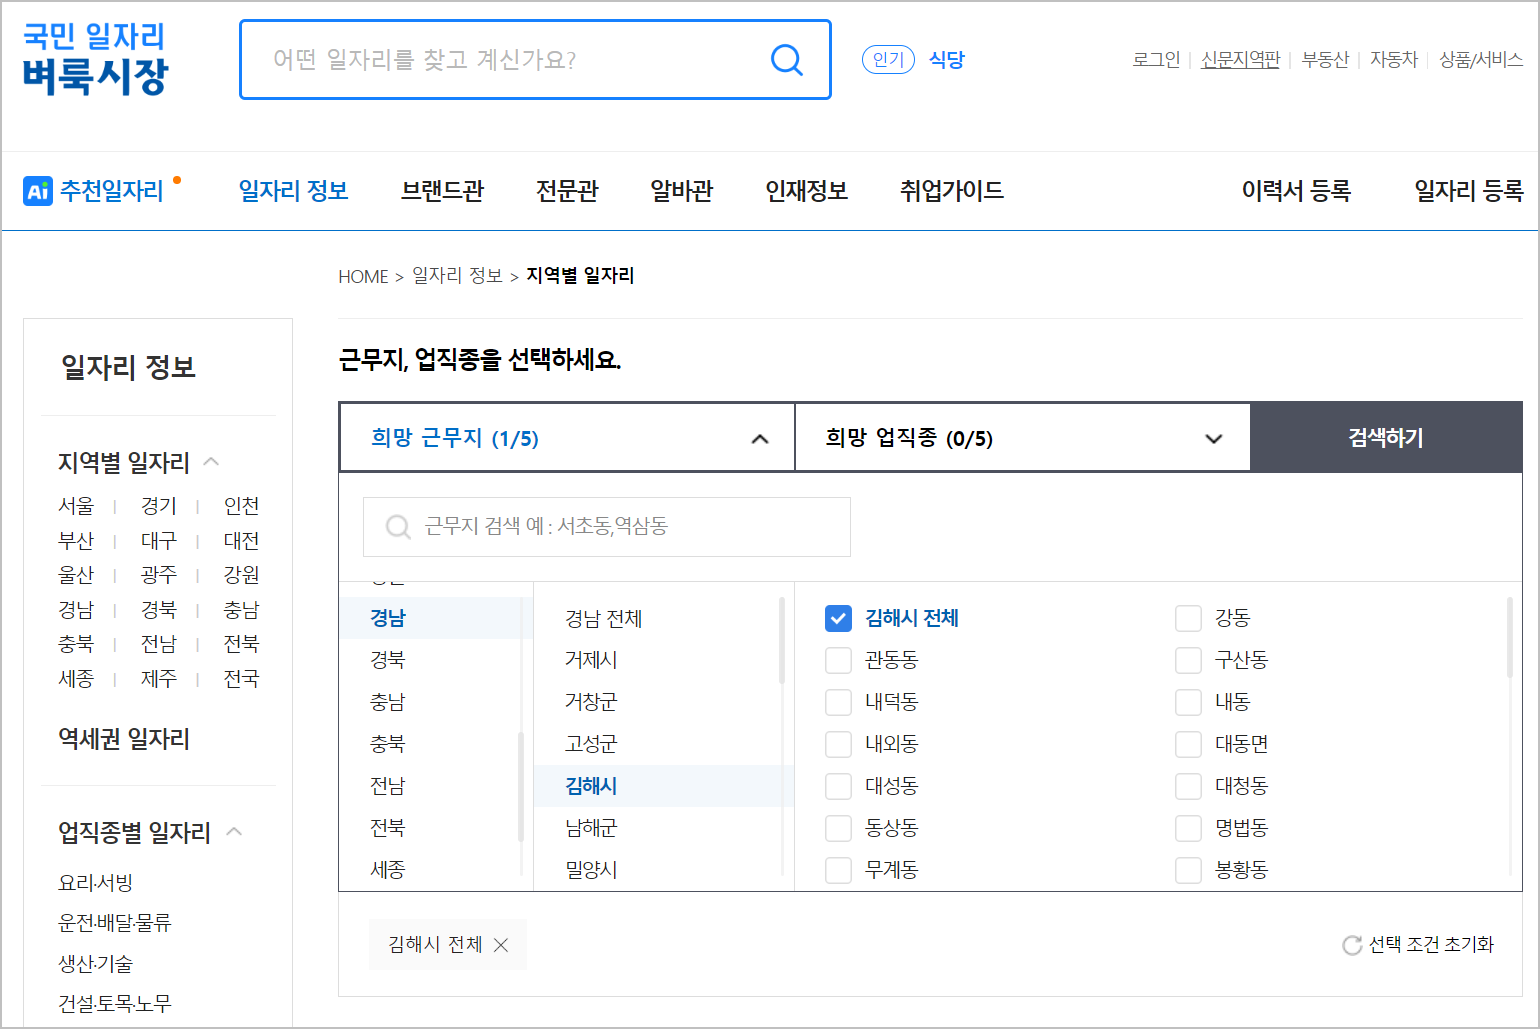Check the 강동 checkbox

pos(1188,618)
